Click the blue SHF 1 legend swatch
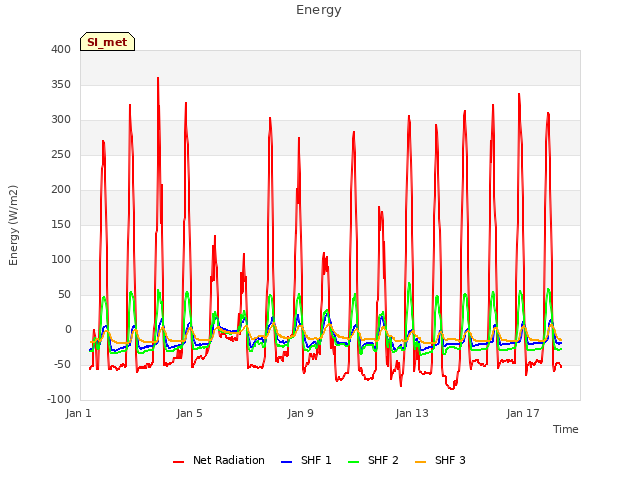 287,462
